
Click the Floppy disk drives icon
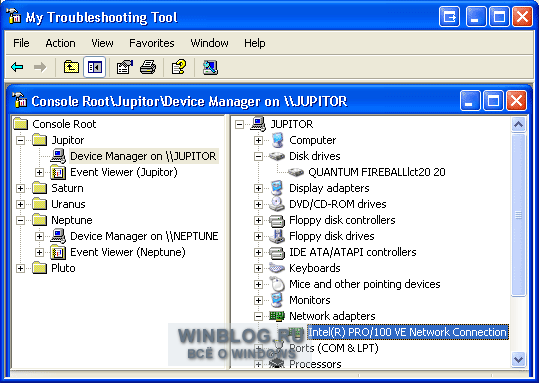pos(277,236)
